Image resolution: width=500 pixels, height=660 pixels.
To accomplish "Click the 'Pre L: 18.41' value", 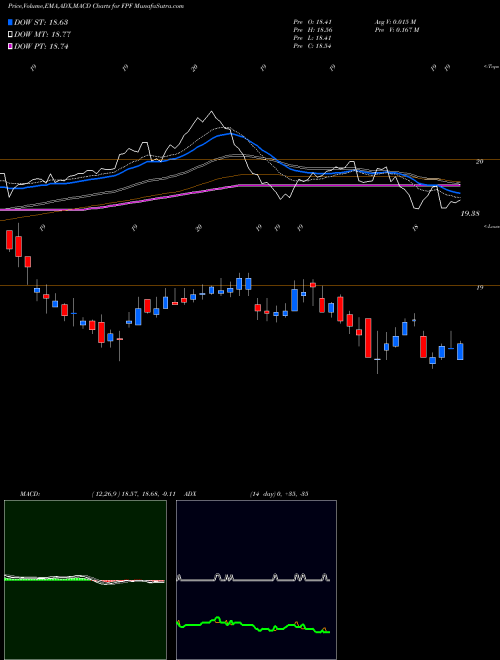I will point(313,38).
